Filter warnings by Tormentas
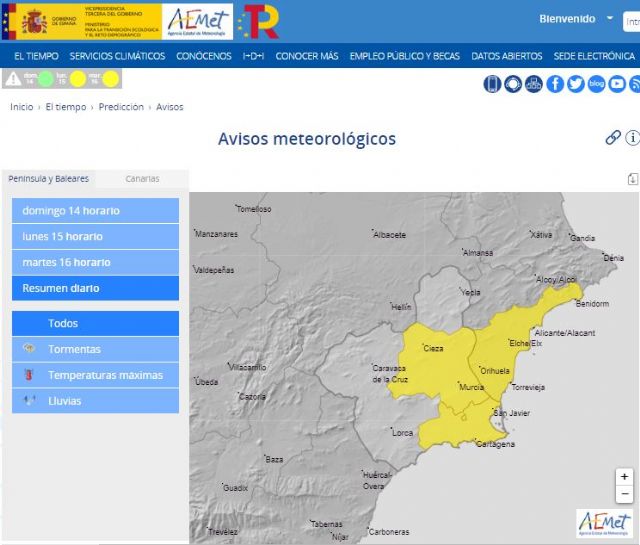This screenshot has height=545, width=640. coord(96,349)
